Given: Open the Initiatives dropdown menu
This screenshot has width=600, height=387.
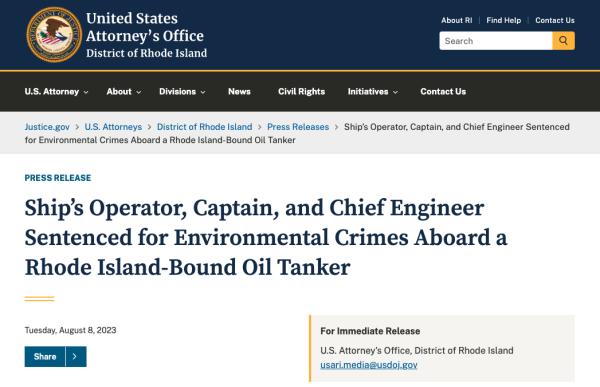Looking at the screenshot, I should (x=373, y=91).
